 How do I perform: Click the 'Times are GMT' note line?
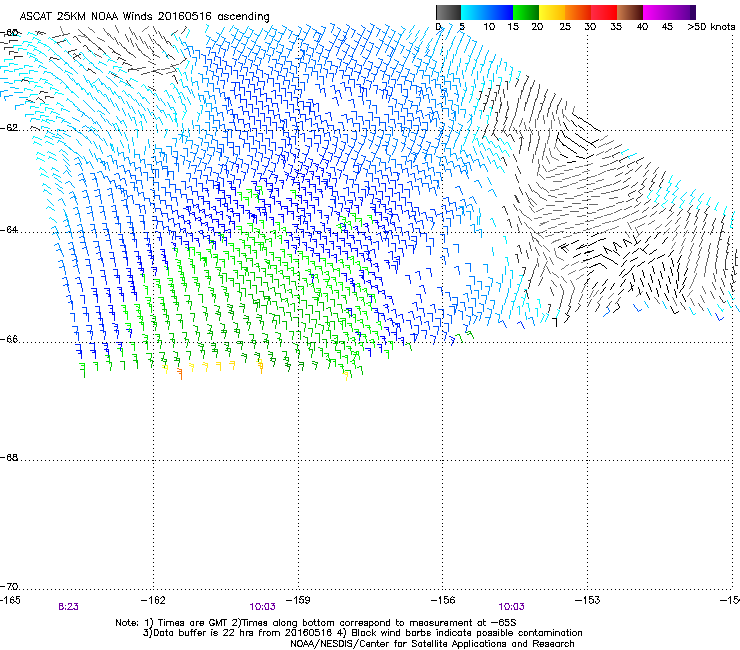(x=316, y=623)
